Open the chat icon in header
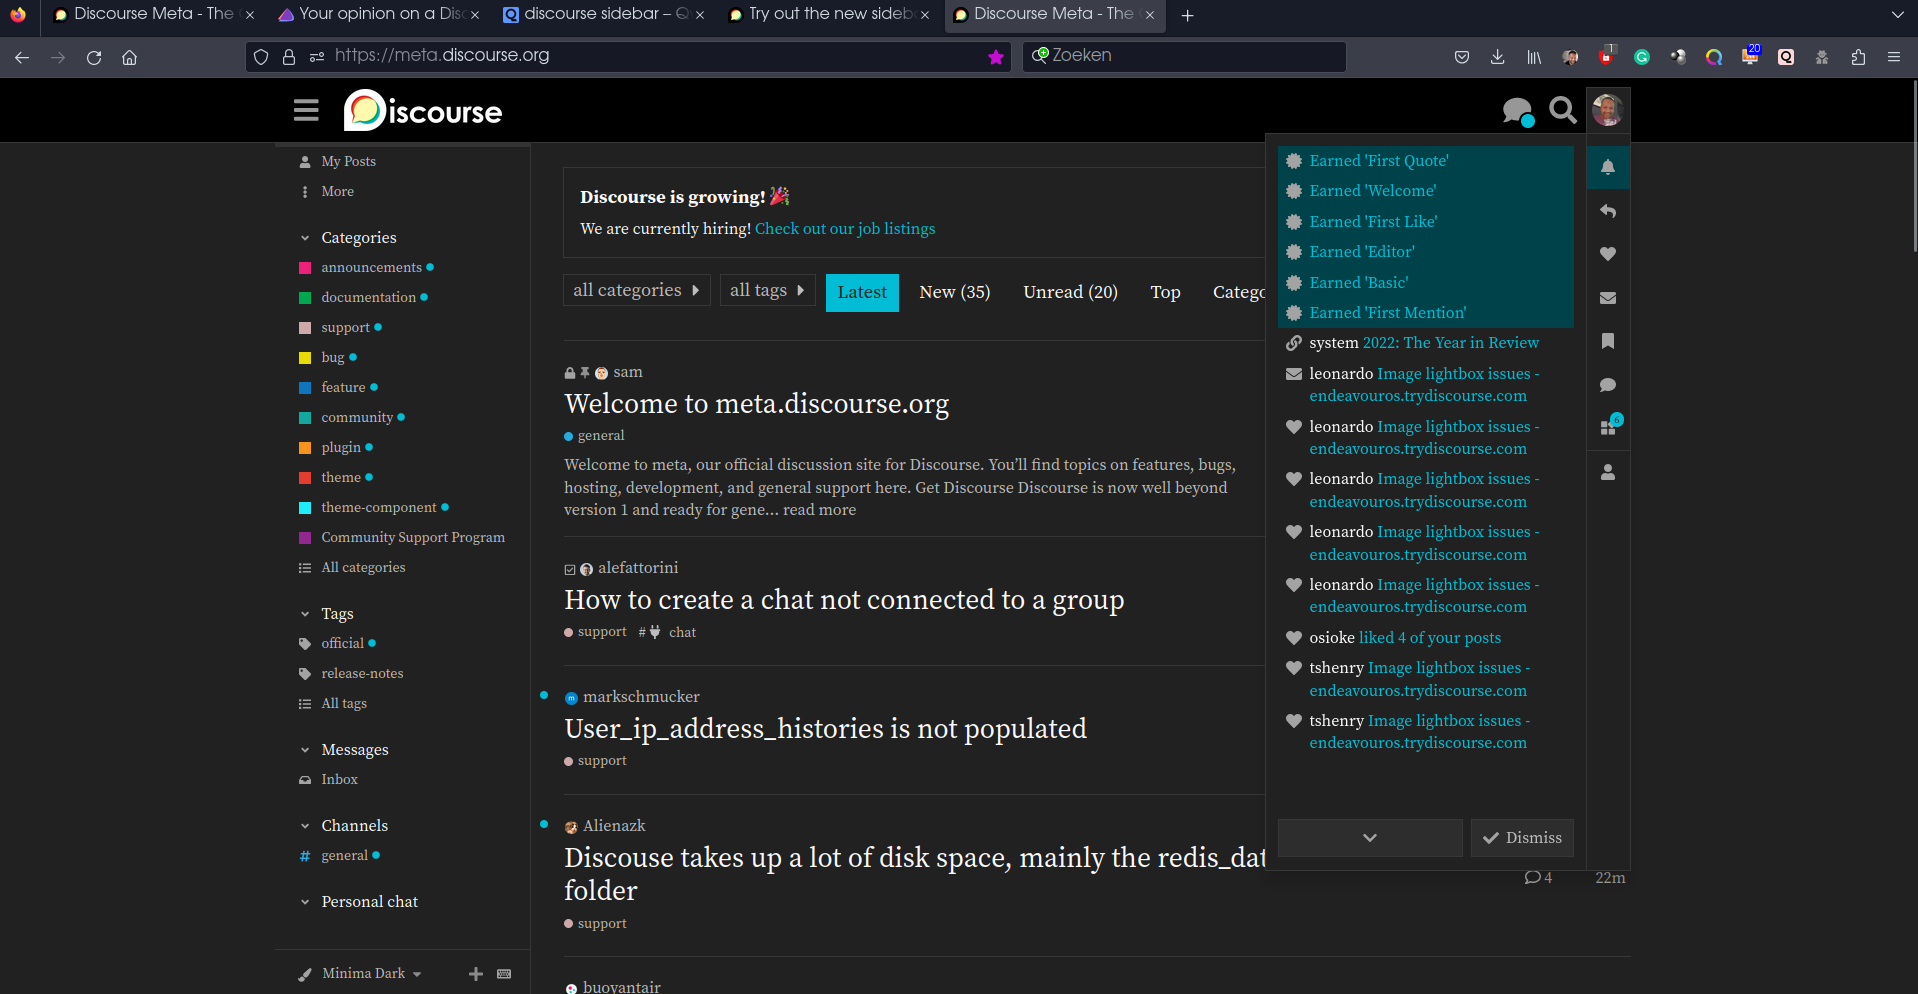Image resolution: width=1918 pixels, height=994 pixels. click(x=1517, y=111)
